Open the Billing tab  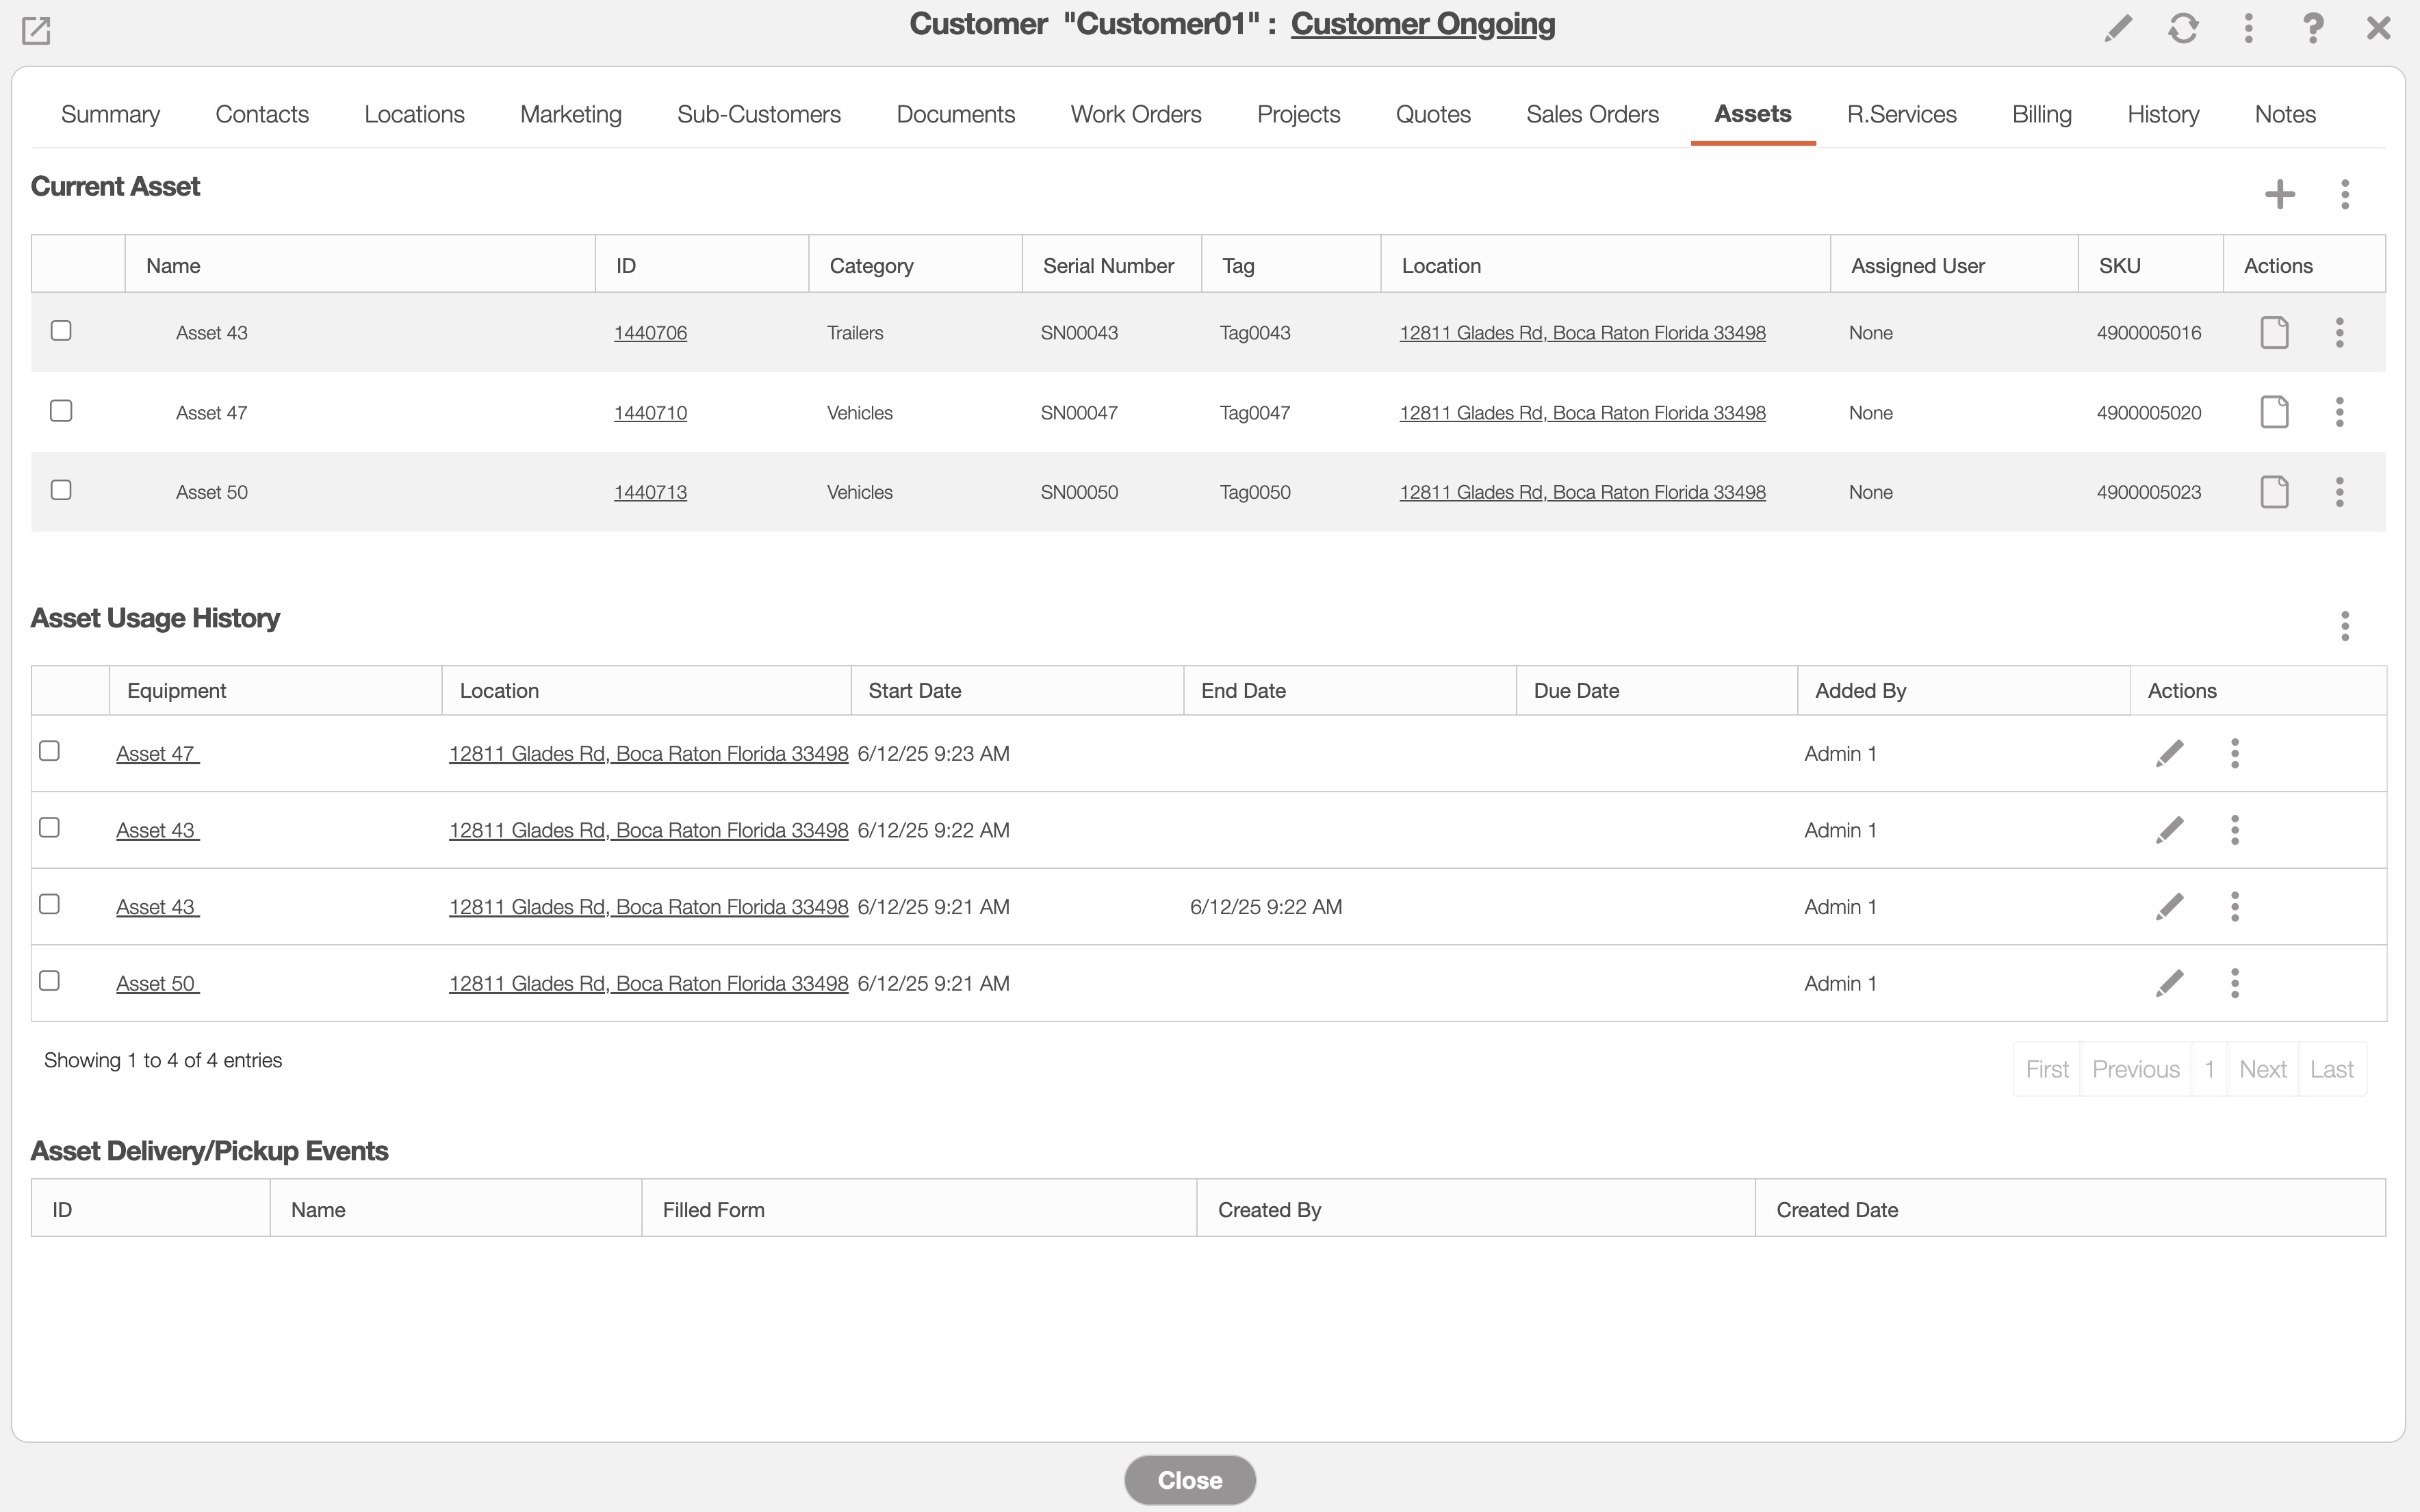tap(2041, 114)
